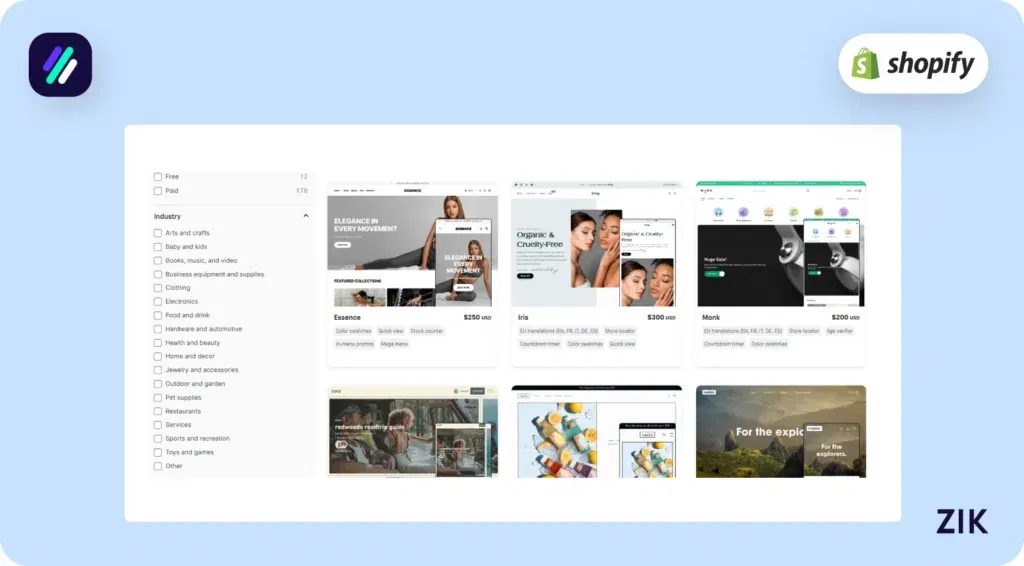The height and width of the screenshot is (566, 1024).
Task: Check Health and beauty filter
Action: 157,343
